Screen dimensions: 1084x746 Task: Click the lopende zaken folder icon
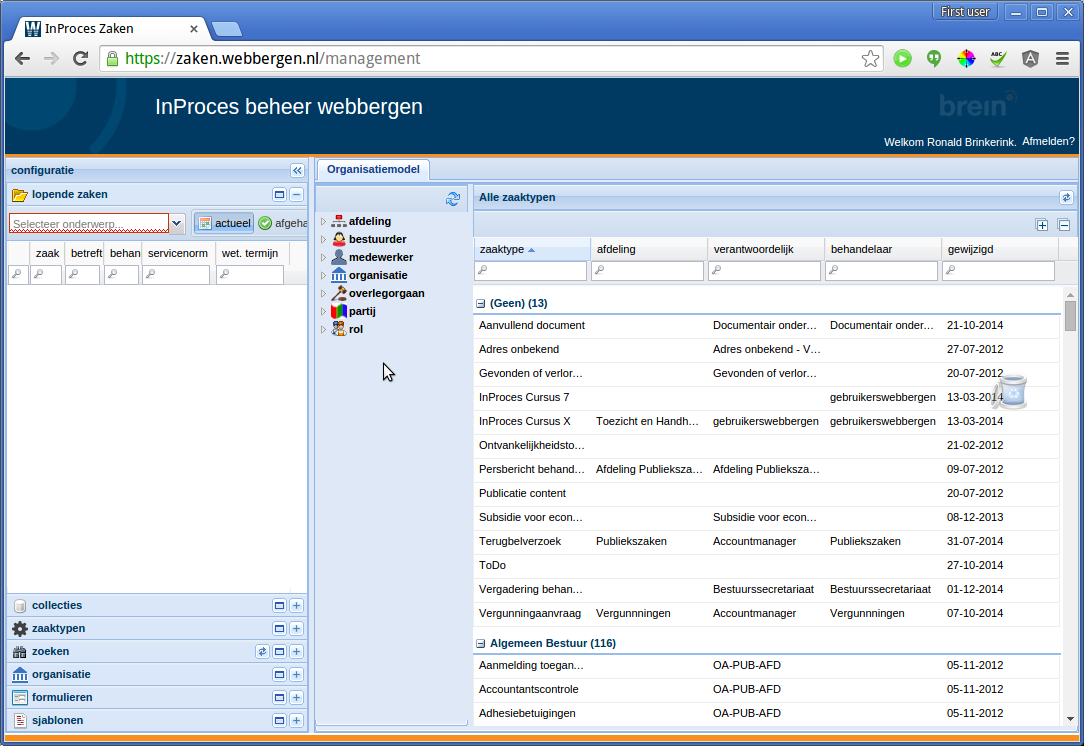[19, 195]
